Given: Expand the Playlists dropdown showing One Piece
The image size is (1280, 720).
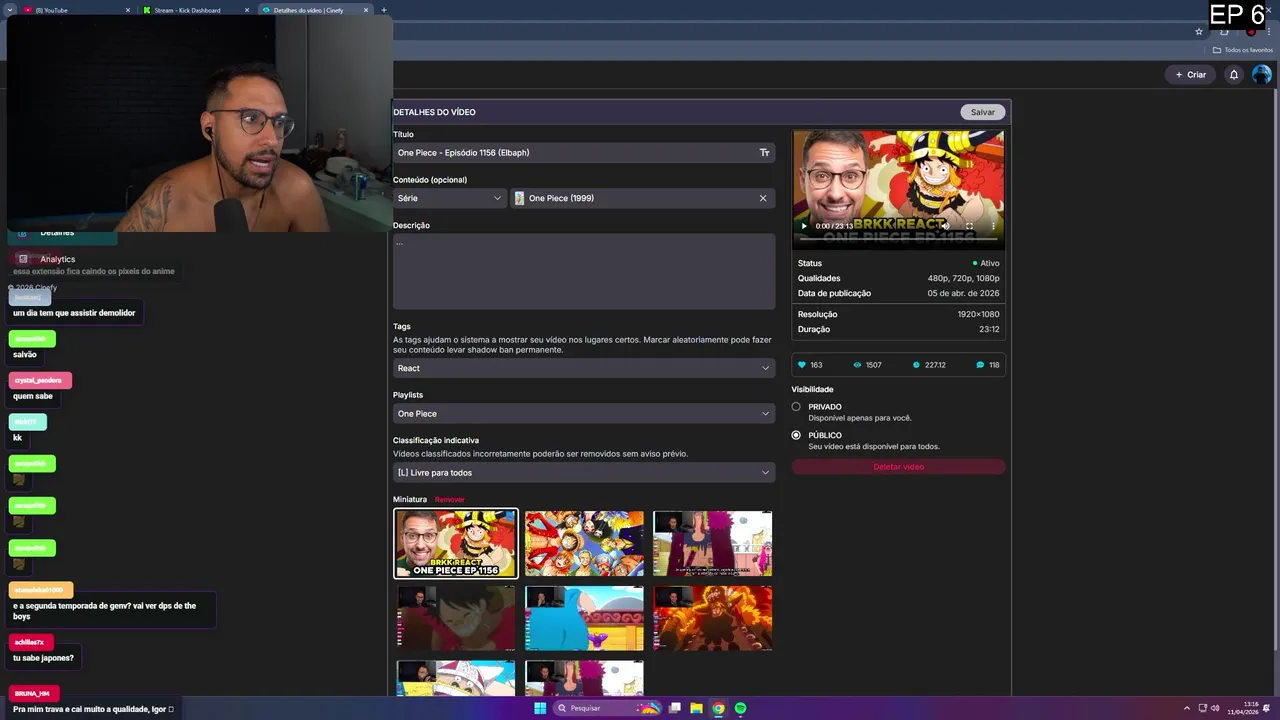Looking at the screenshot, I should click(584, 414).
